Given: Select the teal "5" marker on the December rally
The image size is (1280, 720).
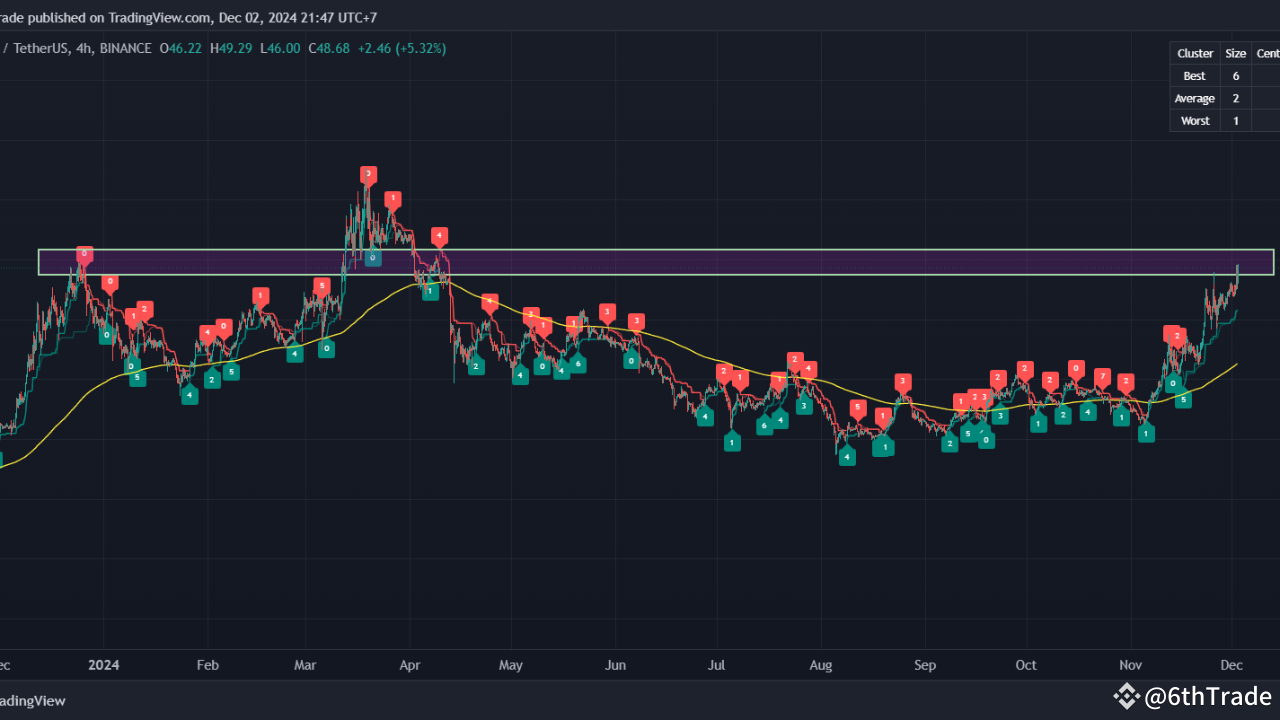Looking at the screenshot, I should point(1183,398).
